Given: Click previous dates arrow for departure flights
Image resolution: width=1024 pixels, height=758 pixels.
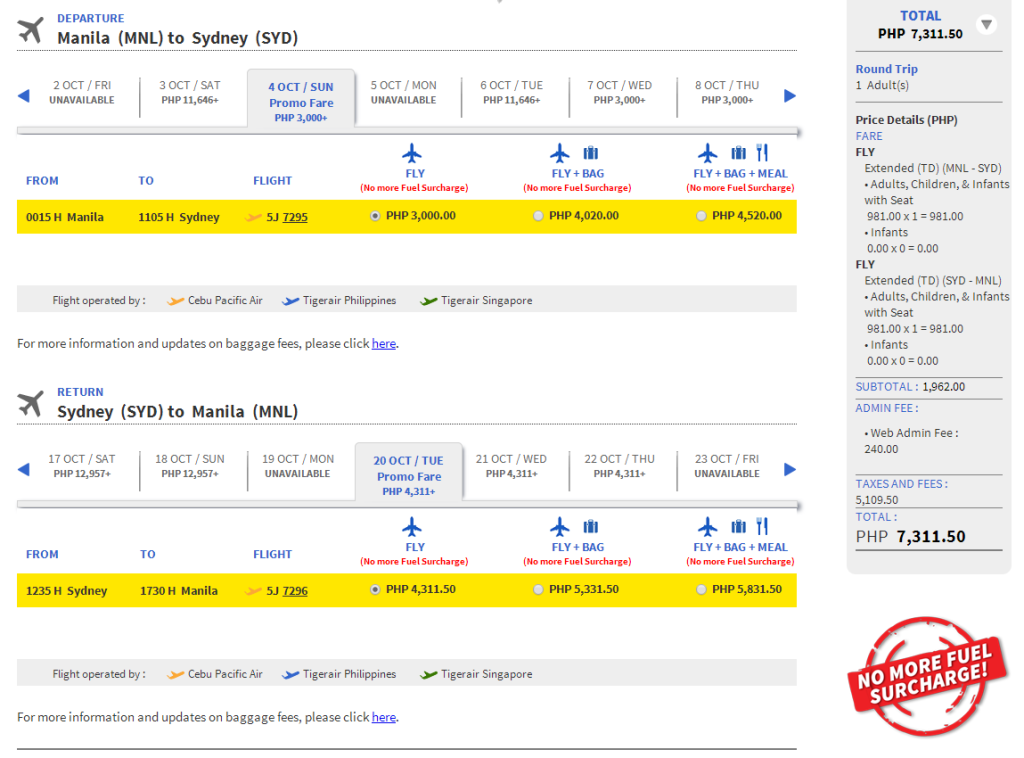Looking at the screenshot, I should click(x=24, y=95).
